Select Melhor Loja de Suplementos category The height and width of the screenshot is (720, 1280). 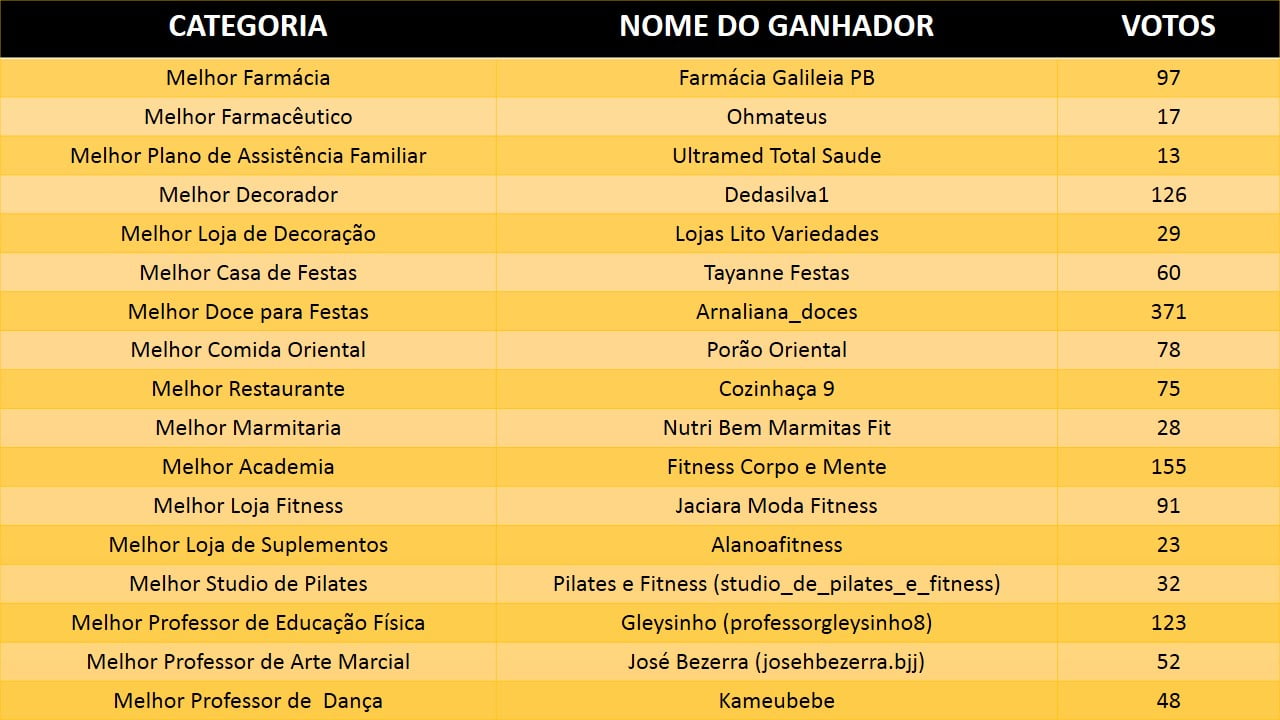pos(248,545)
